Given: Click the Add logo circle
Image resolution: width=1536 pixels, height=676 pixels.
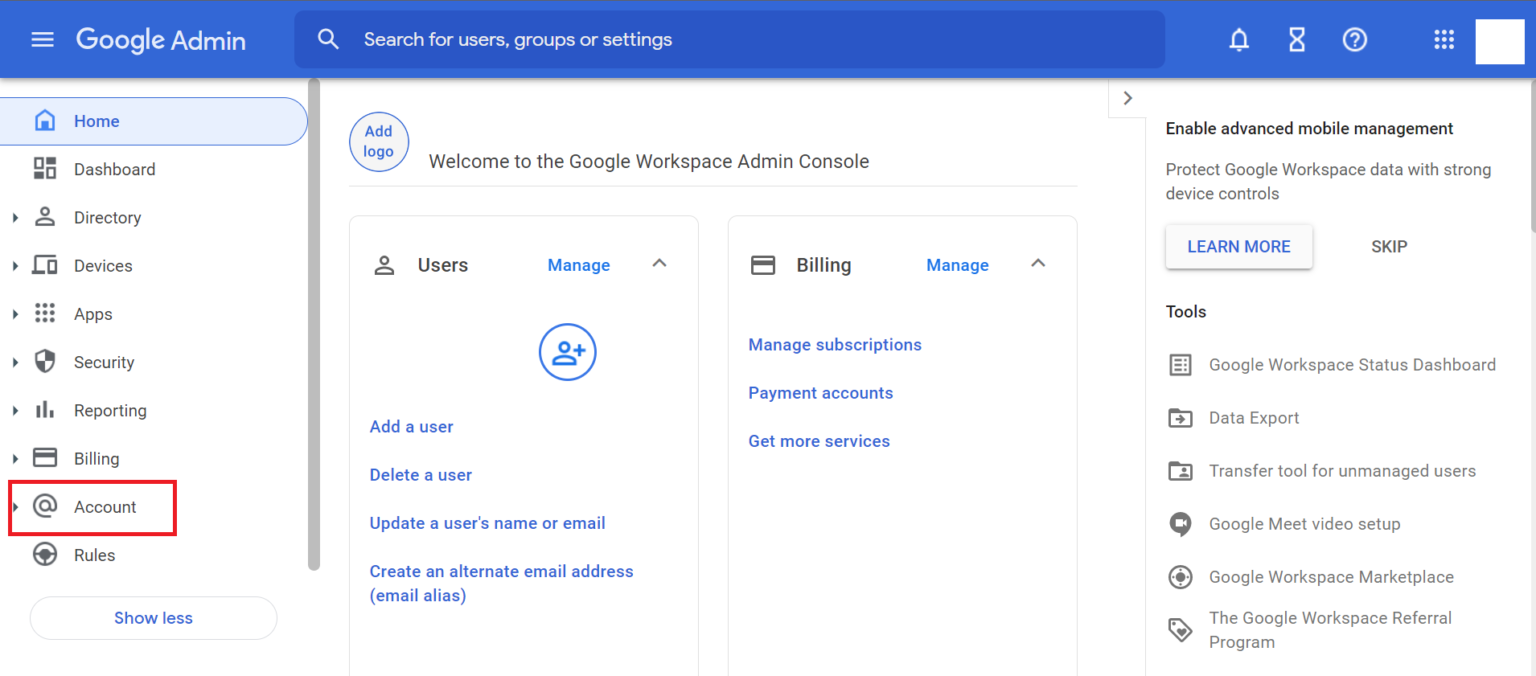Looking at the screenshot, I should point(378,141).
